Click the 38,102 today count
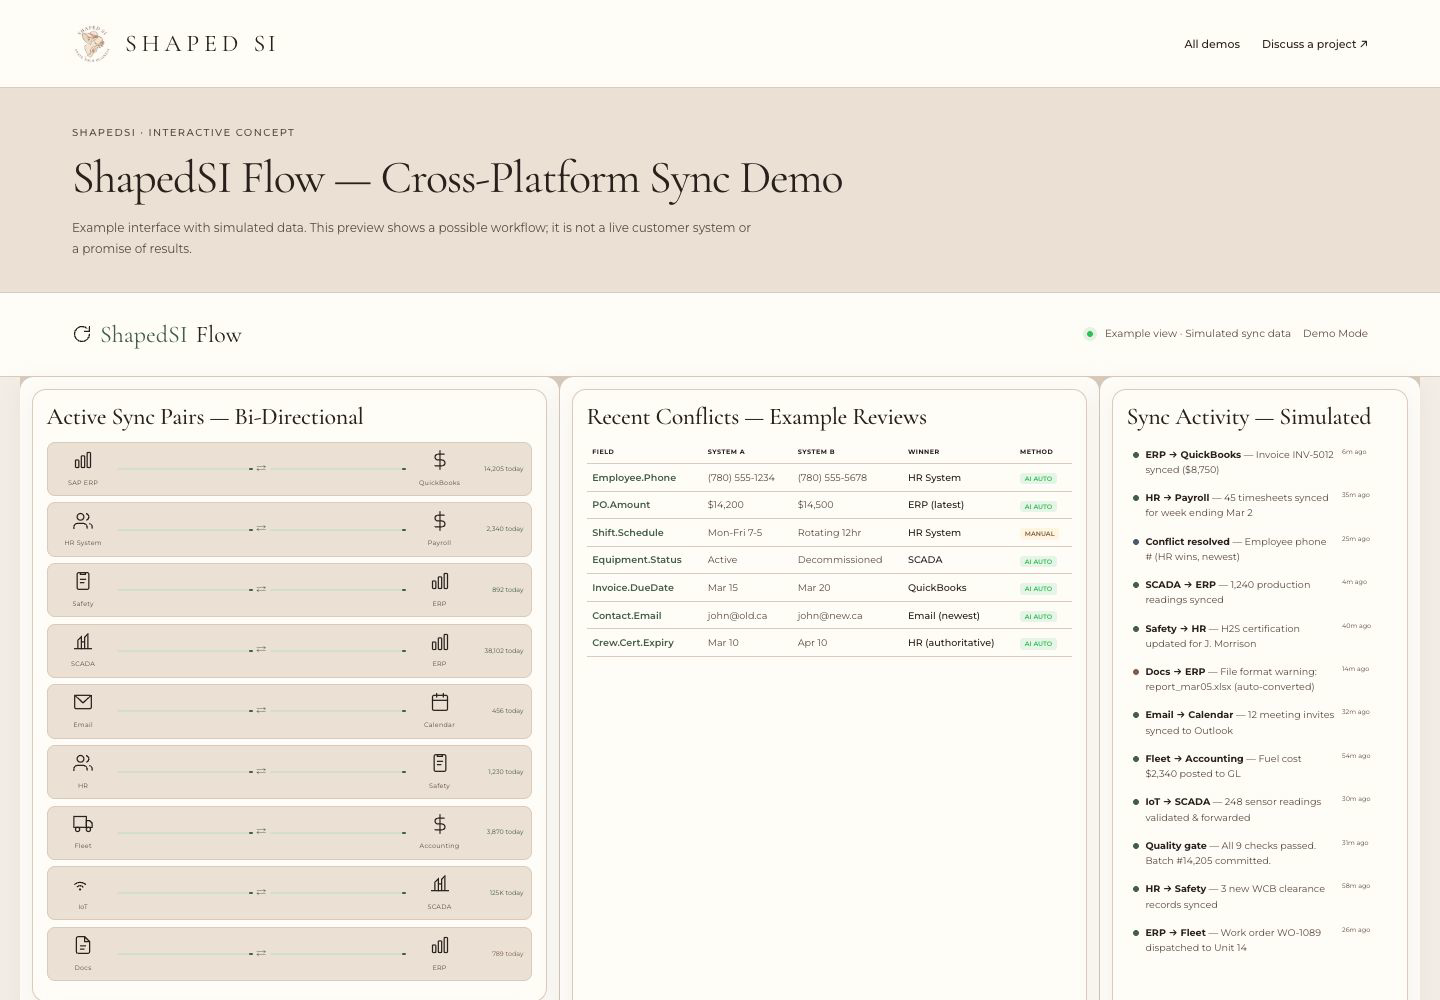 pyautogui.click(x=504, y=651)
